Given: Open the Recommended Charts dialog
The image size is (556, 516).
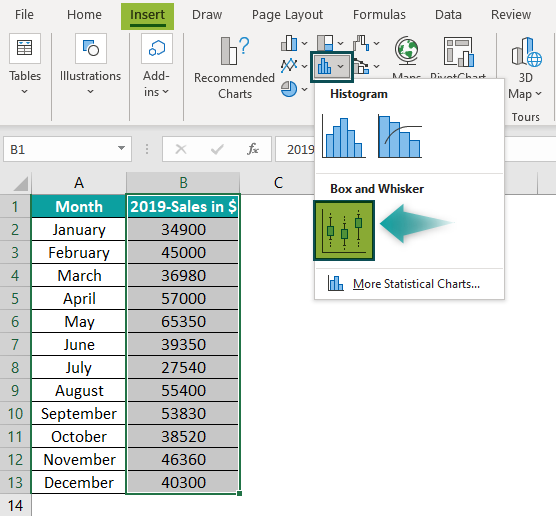Looking at the screenshot, I should pos(234,68).
